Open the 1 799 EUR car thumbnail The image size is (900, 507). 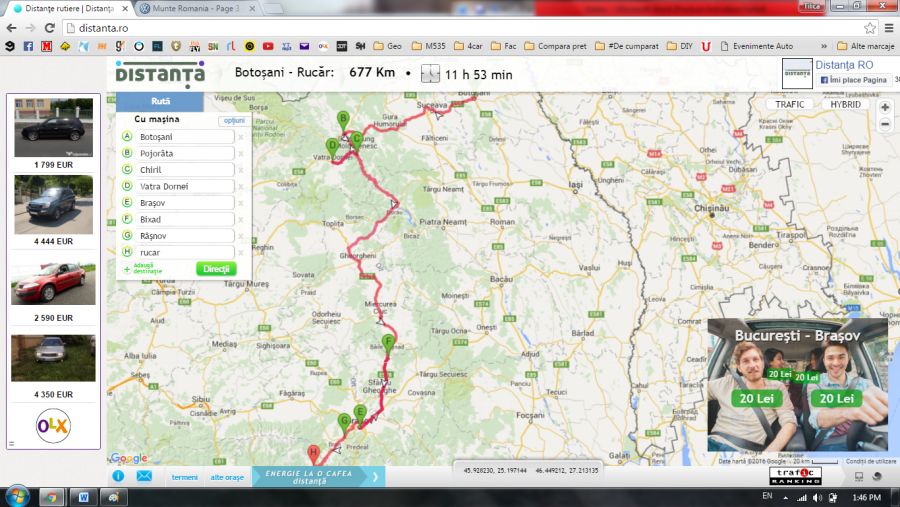[54, 127]
